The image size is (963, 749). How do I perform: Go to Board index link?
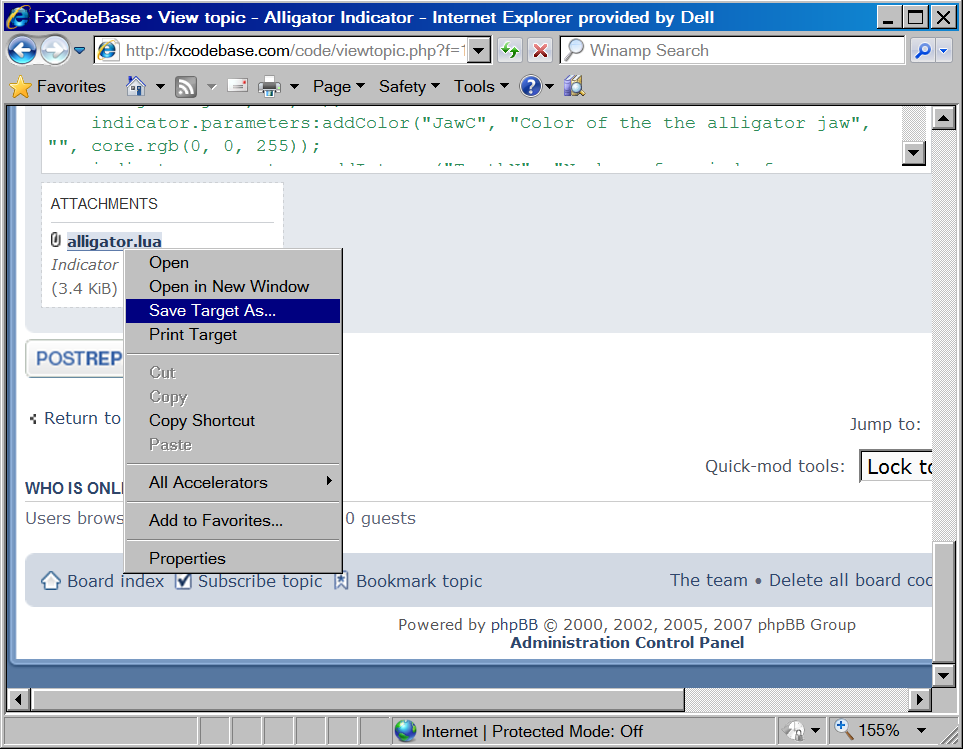tap(115, 581)
